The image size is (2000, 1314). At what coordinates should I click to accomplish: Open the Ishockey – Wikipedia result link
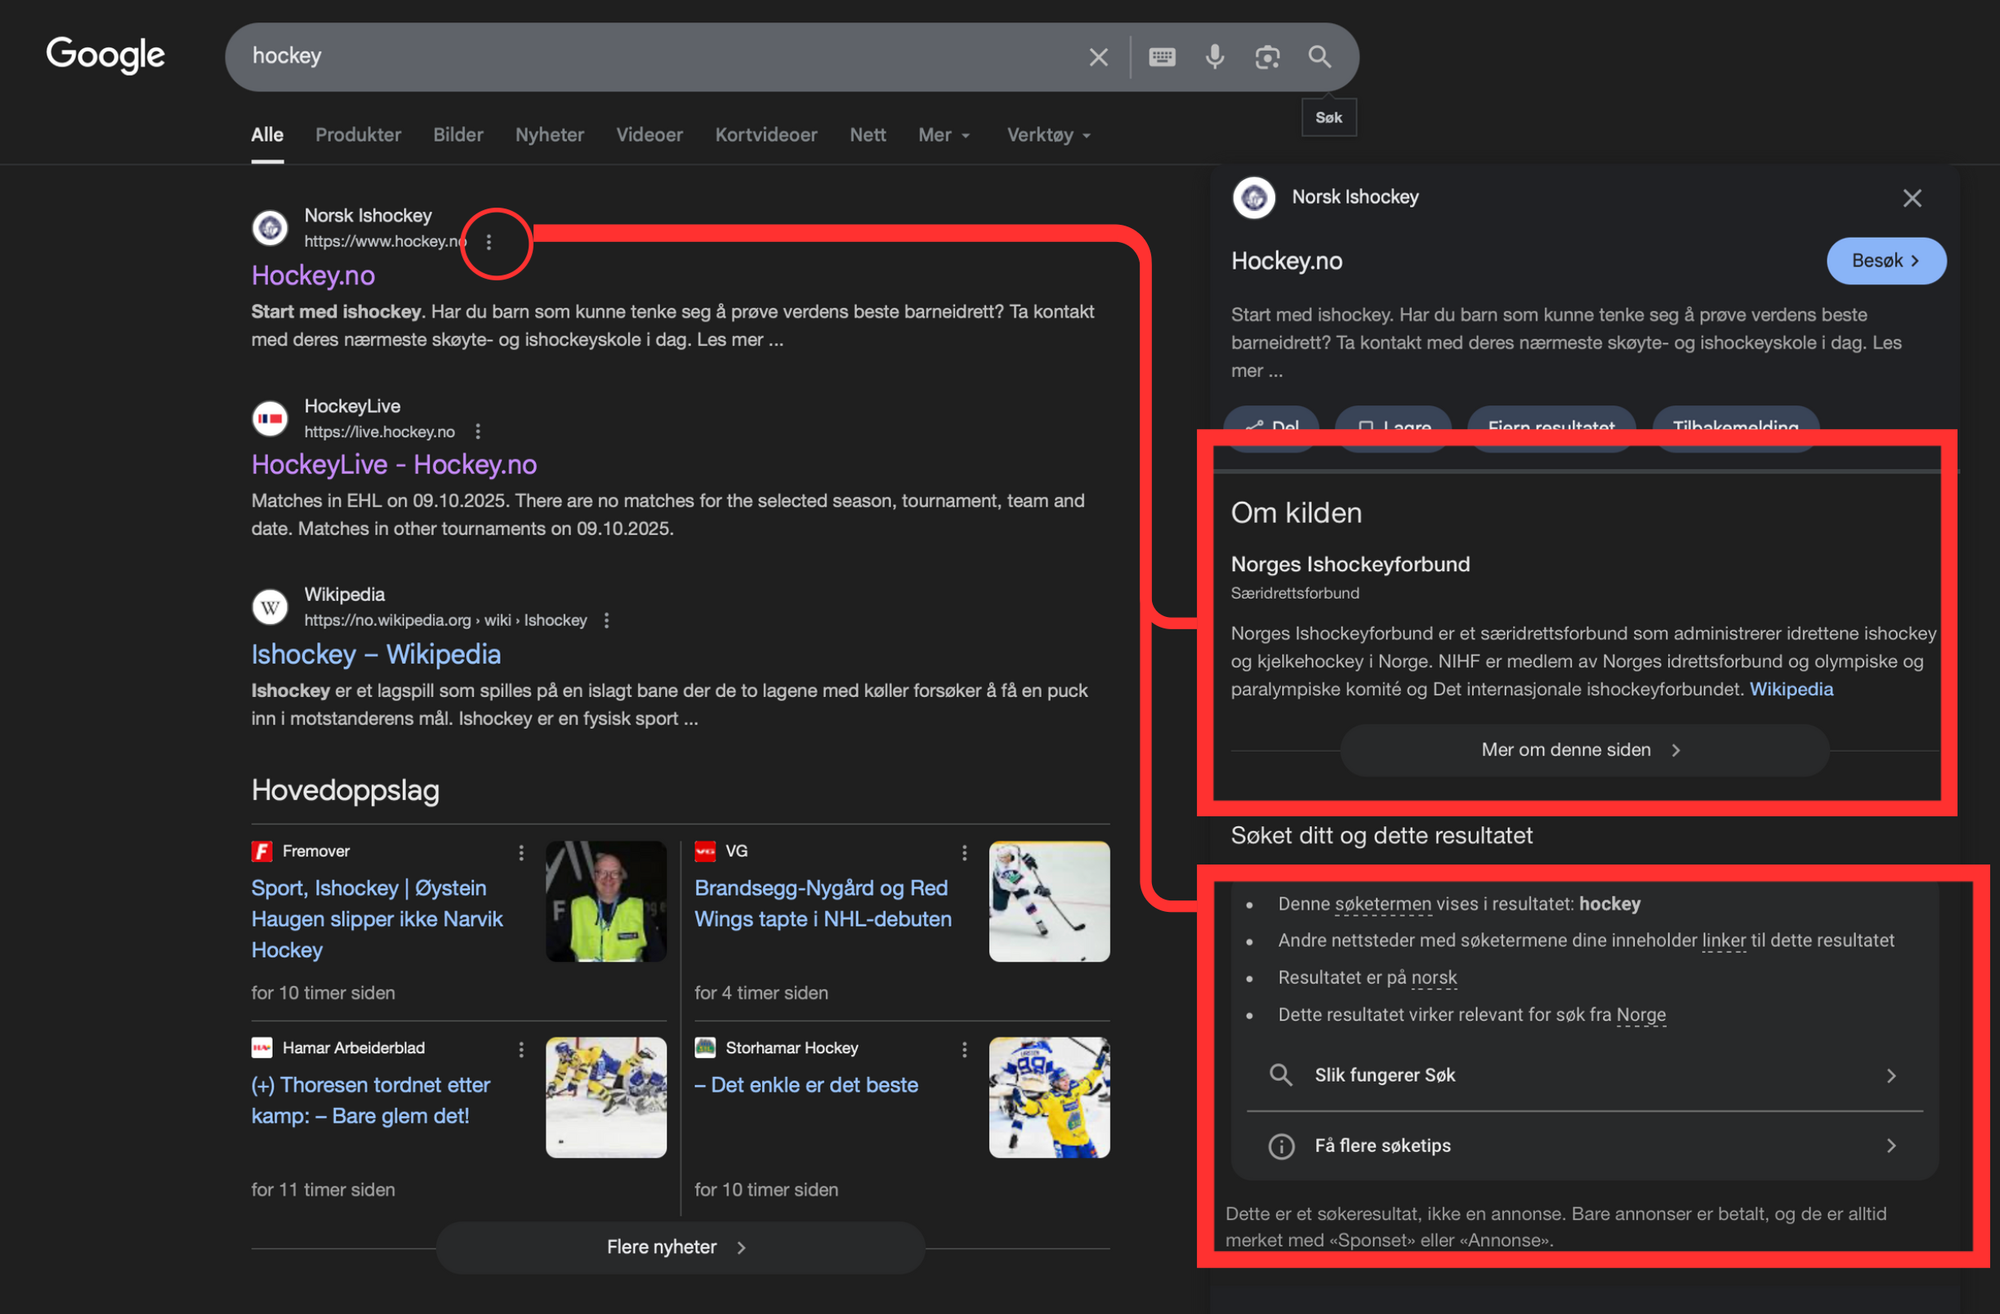point(376,654)
